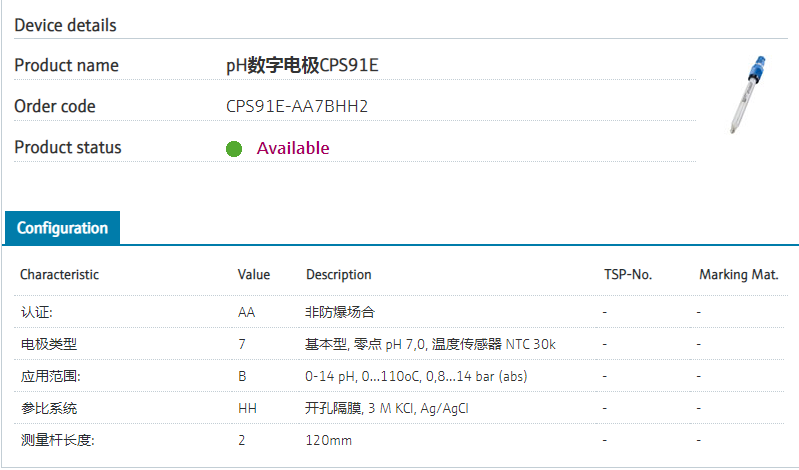Click the Characteristic column header
Screen dimensions: 799x470
tap(60, 275)
